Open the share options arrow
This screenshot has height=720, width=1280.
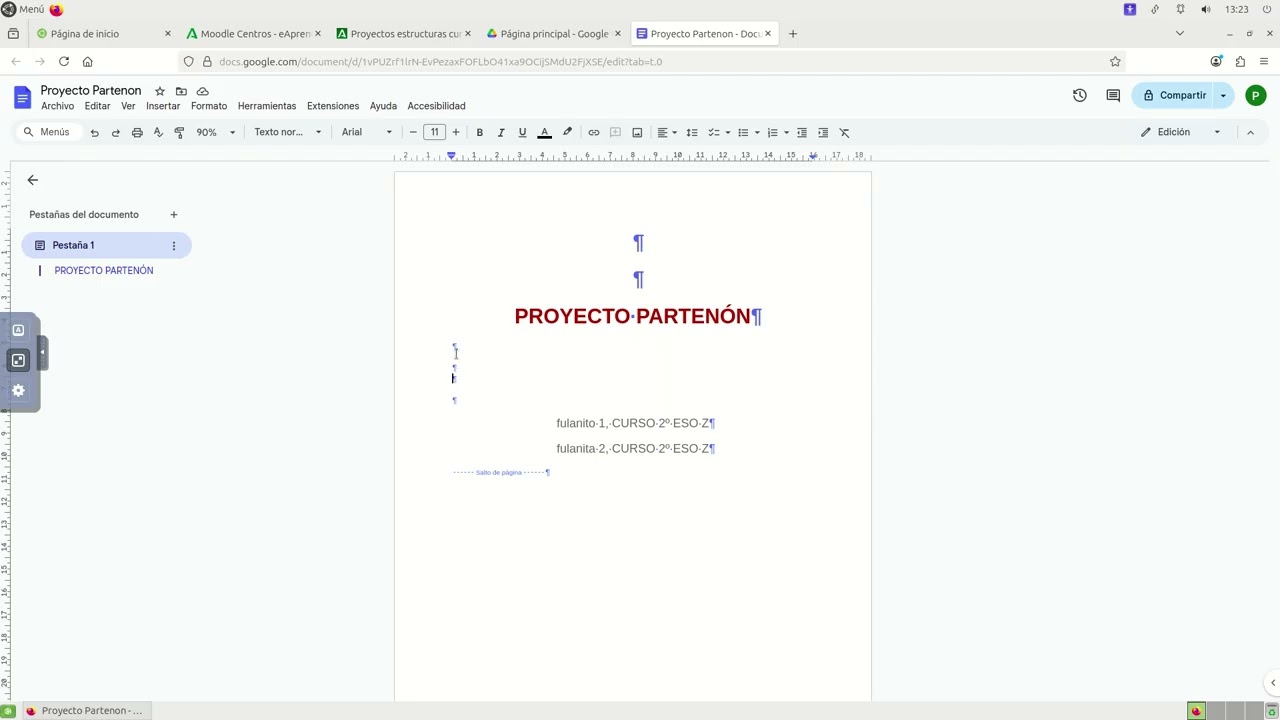1224,95
